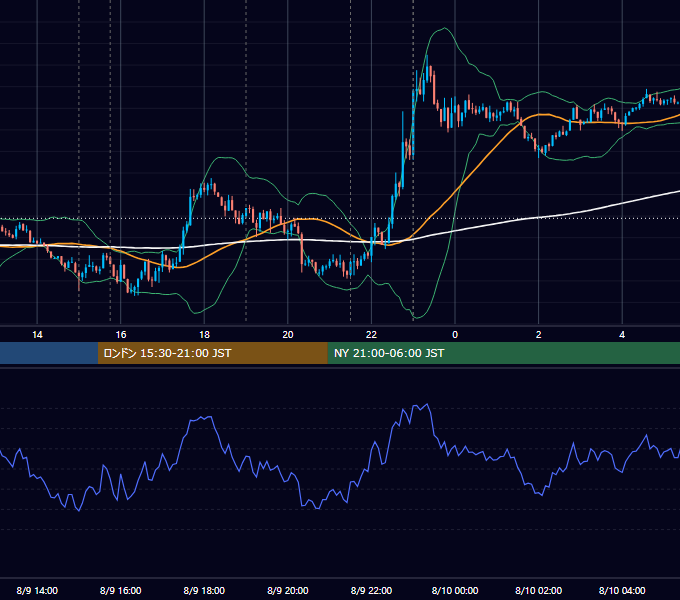Click the blue session band before ロンドン

coord(49,353)
